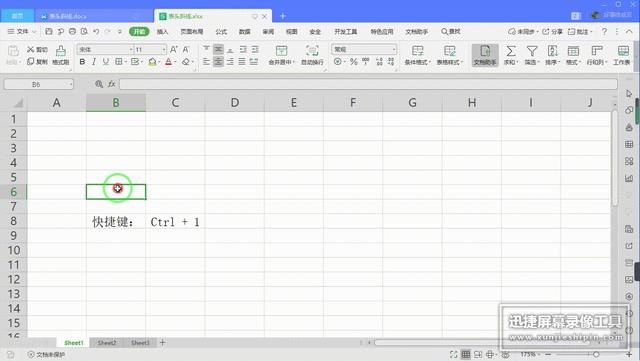Click the Share (分享) button
Screen dimensions: 640x361
point(552,31)
